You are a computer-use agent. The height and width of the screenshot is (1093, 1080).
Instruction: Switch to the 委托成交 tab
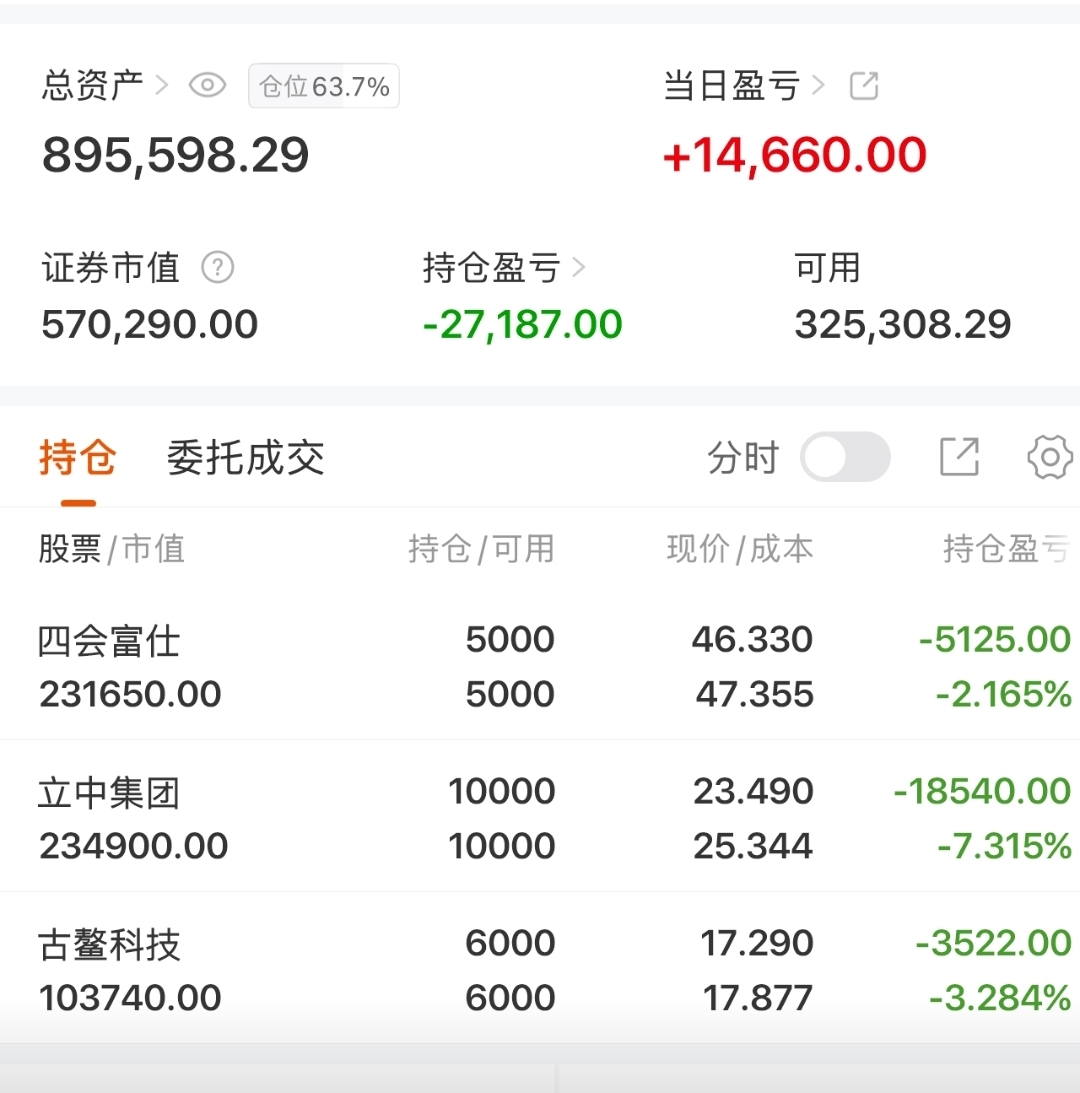coord(245,458)
